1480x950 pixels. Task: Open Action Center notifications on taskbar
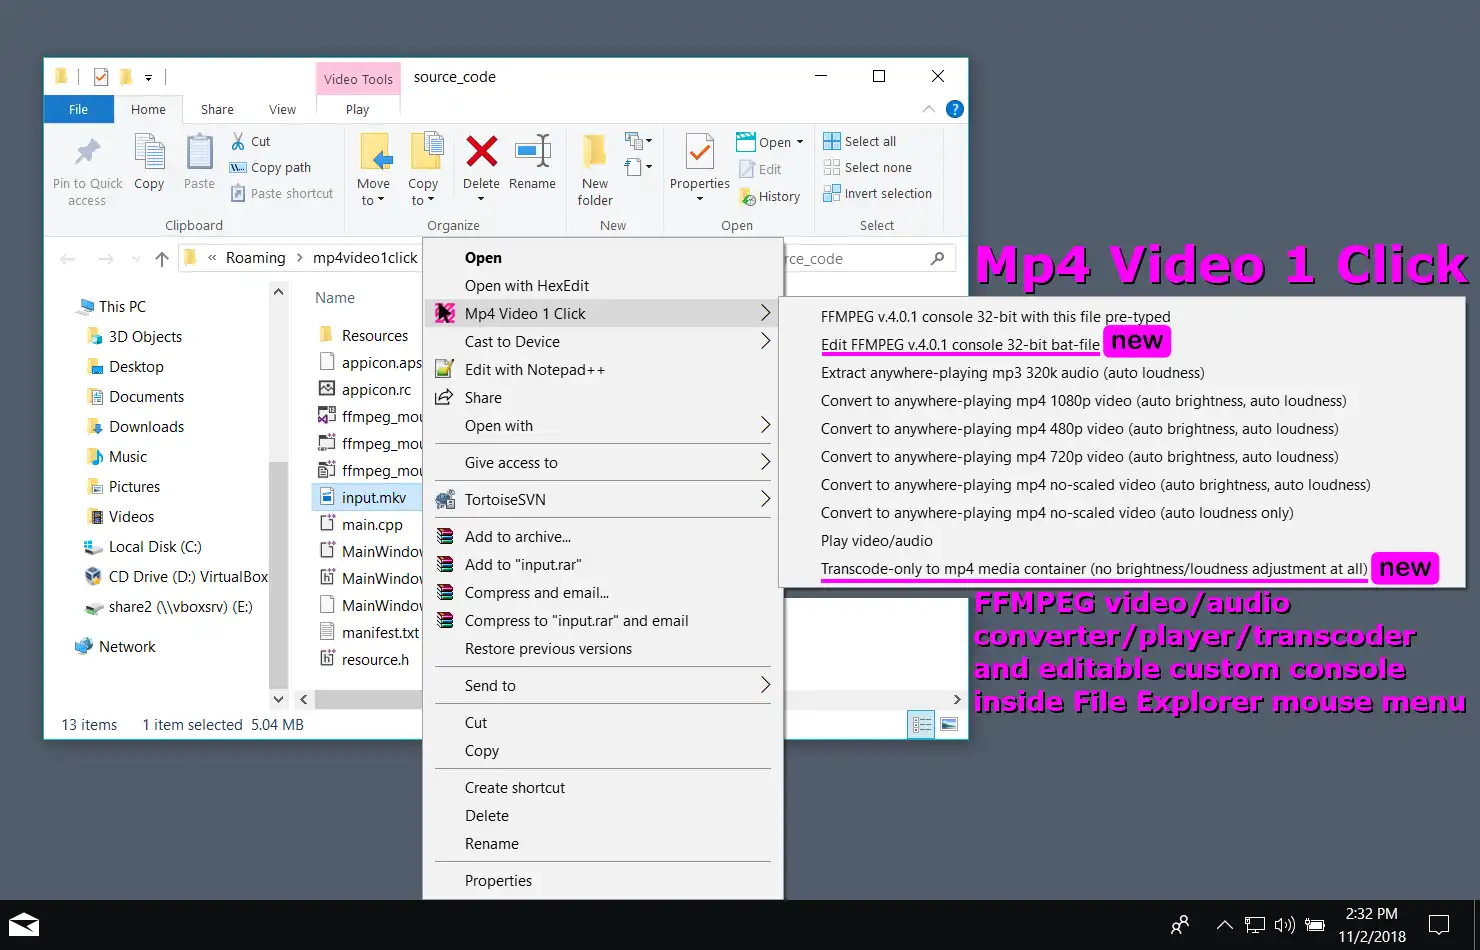(1439, 925)
